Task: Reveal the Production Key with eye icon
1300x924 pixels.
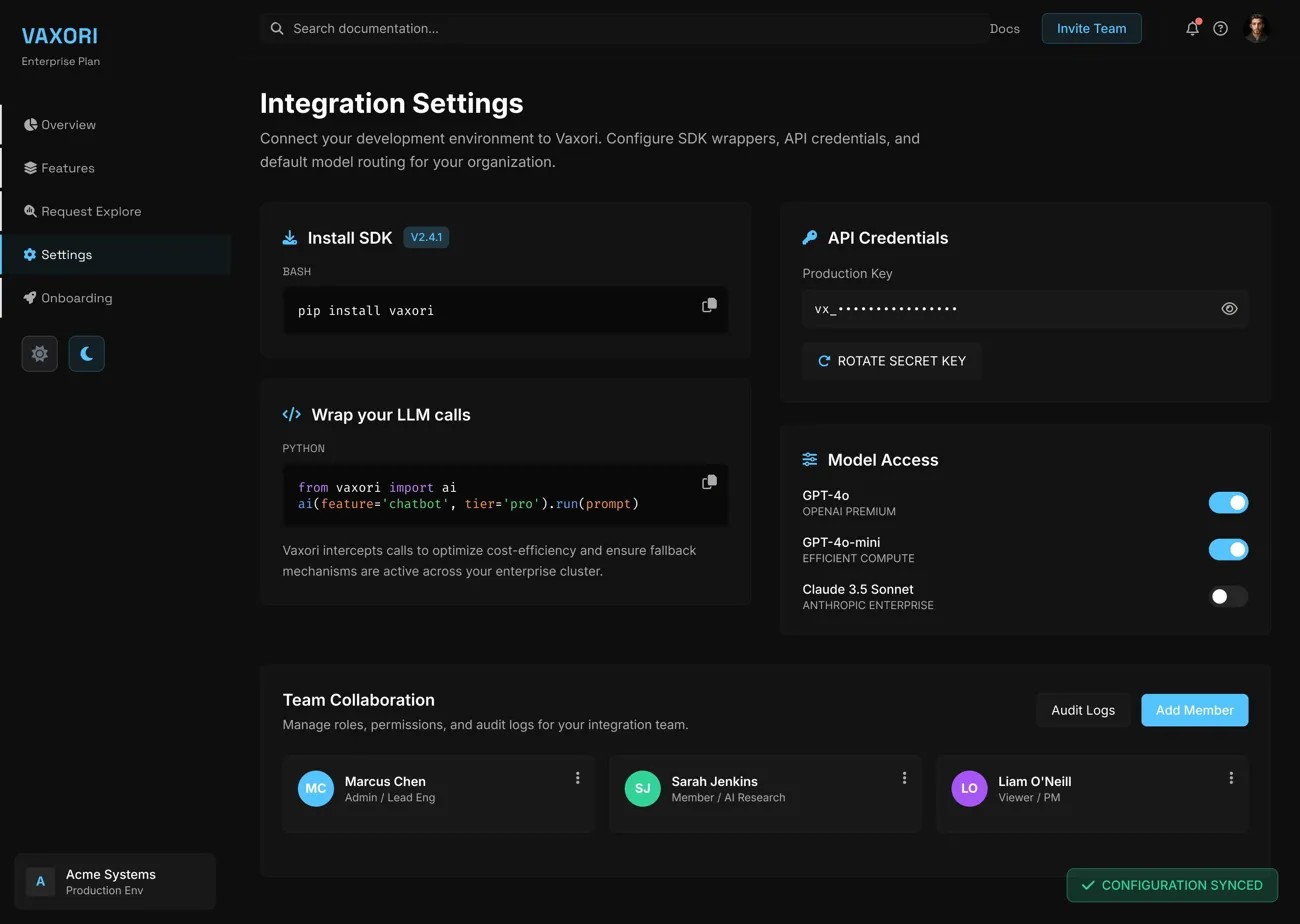Action: (1229, 309)
